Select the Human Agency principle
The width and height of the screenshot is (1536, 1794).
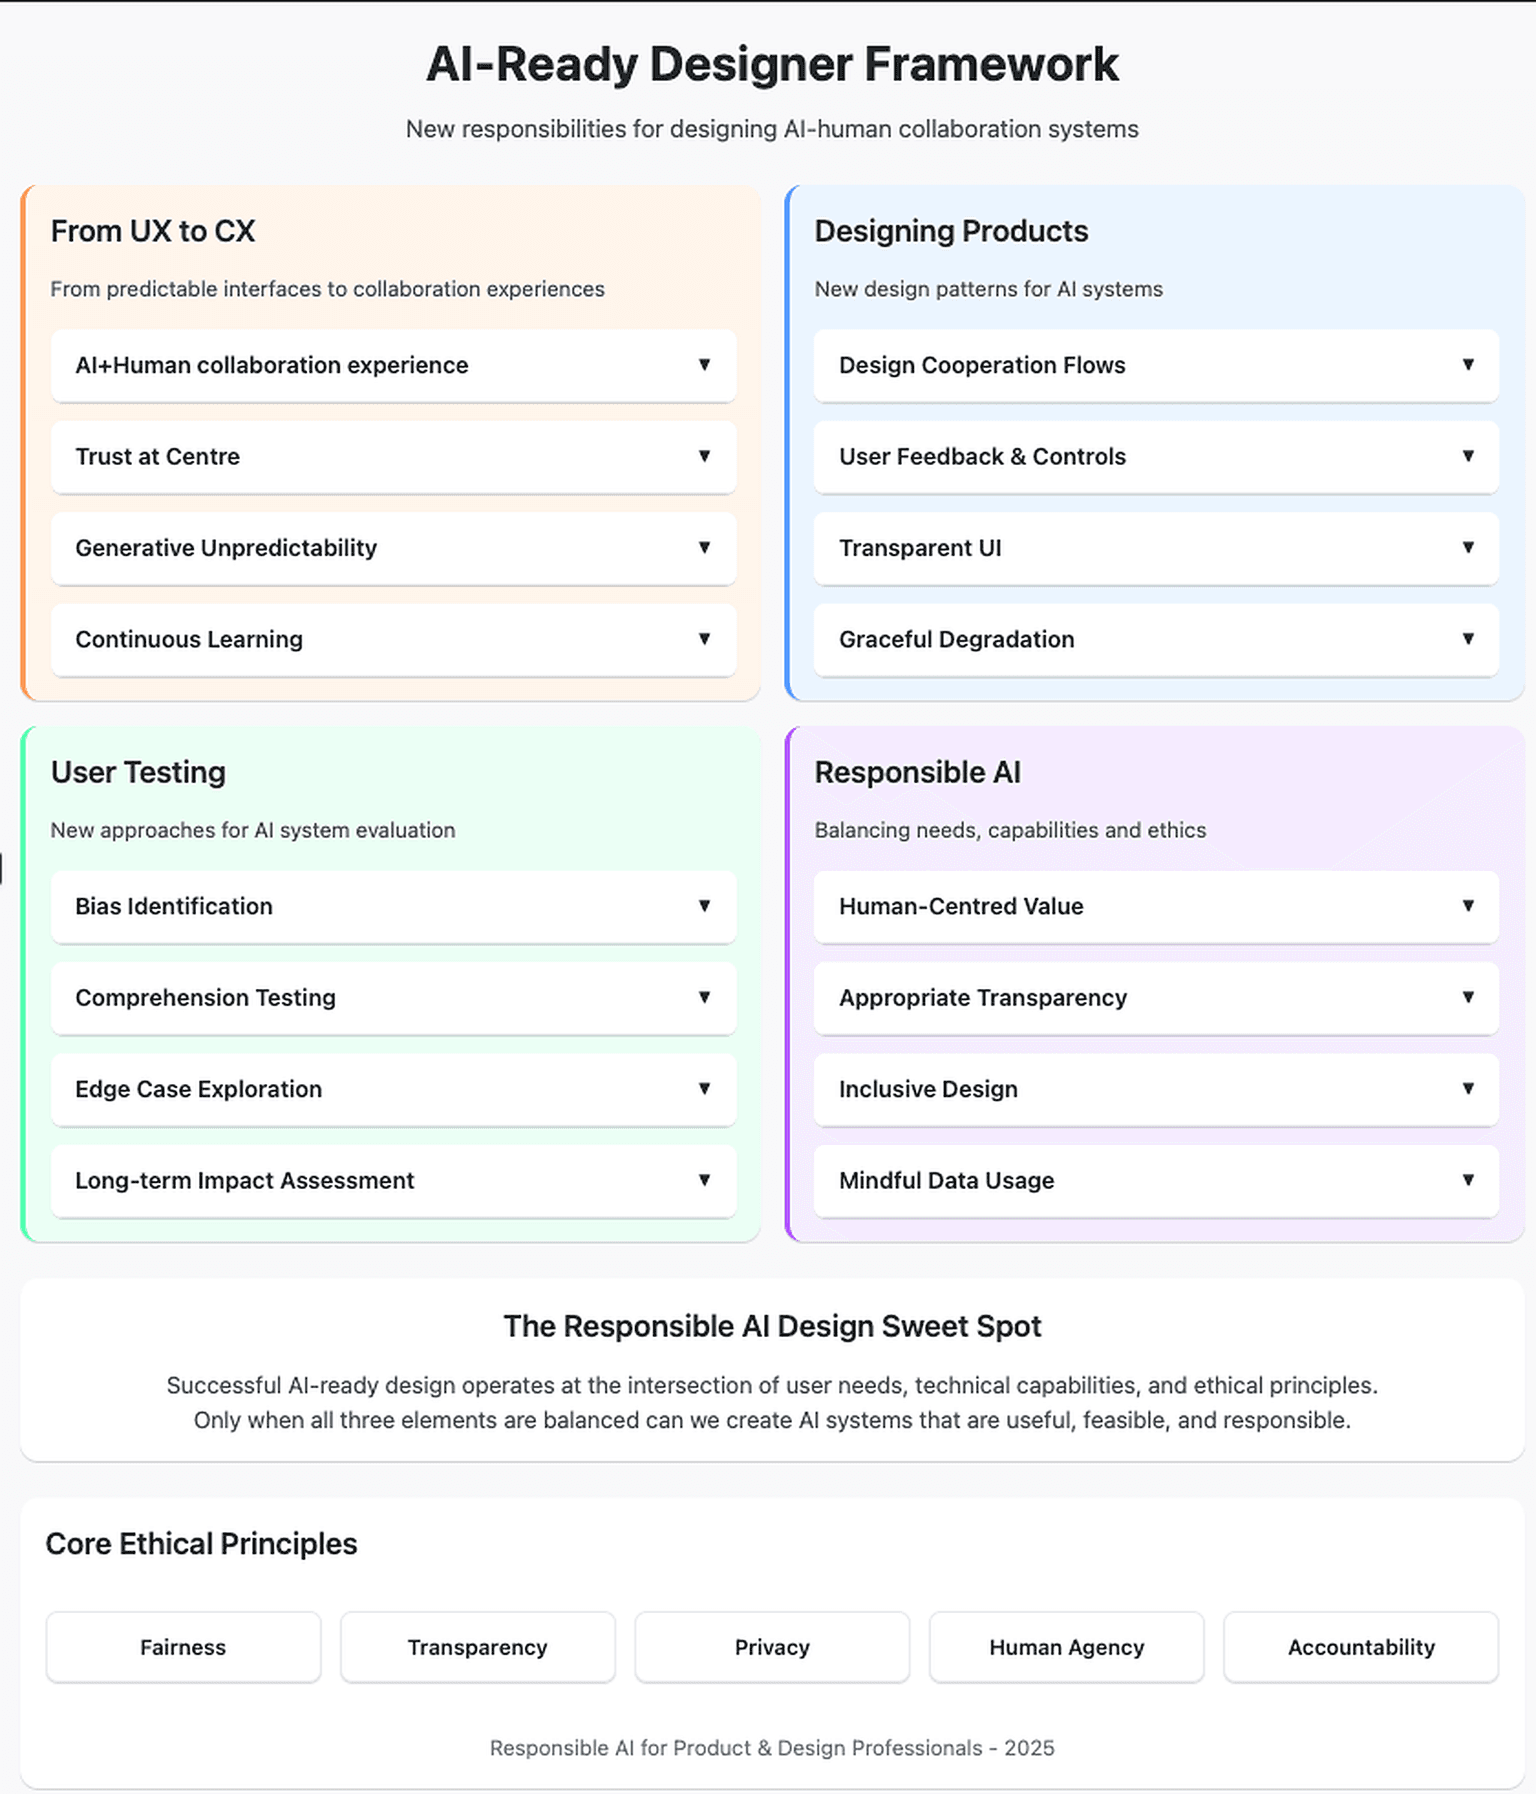(1066, 1647)
